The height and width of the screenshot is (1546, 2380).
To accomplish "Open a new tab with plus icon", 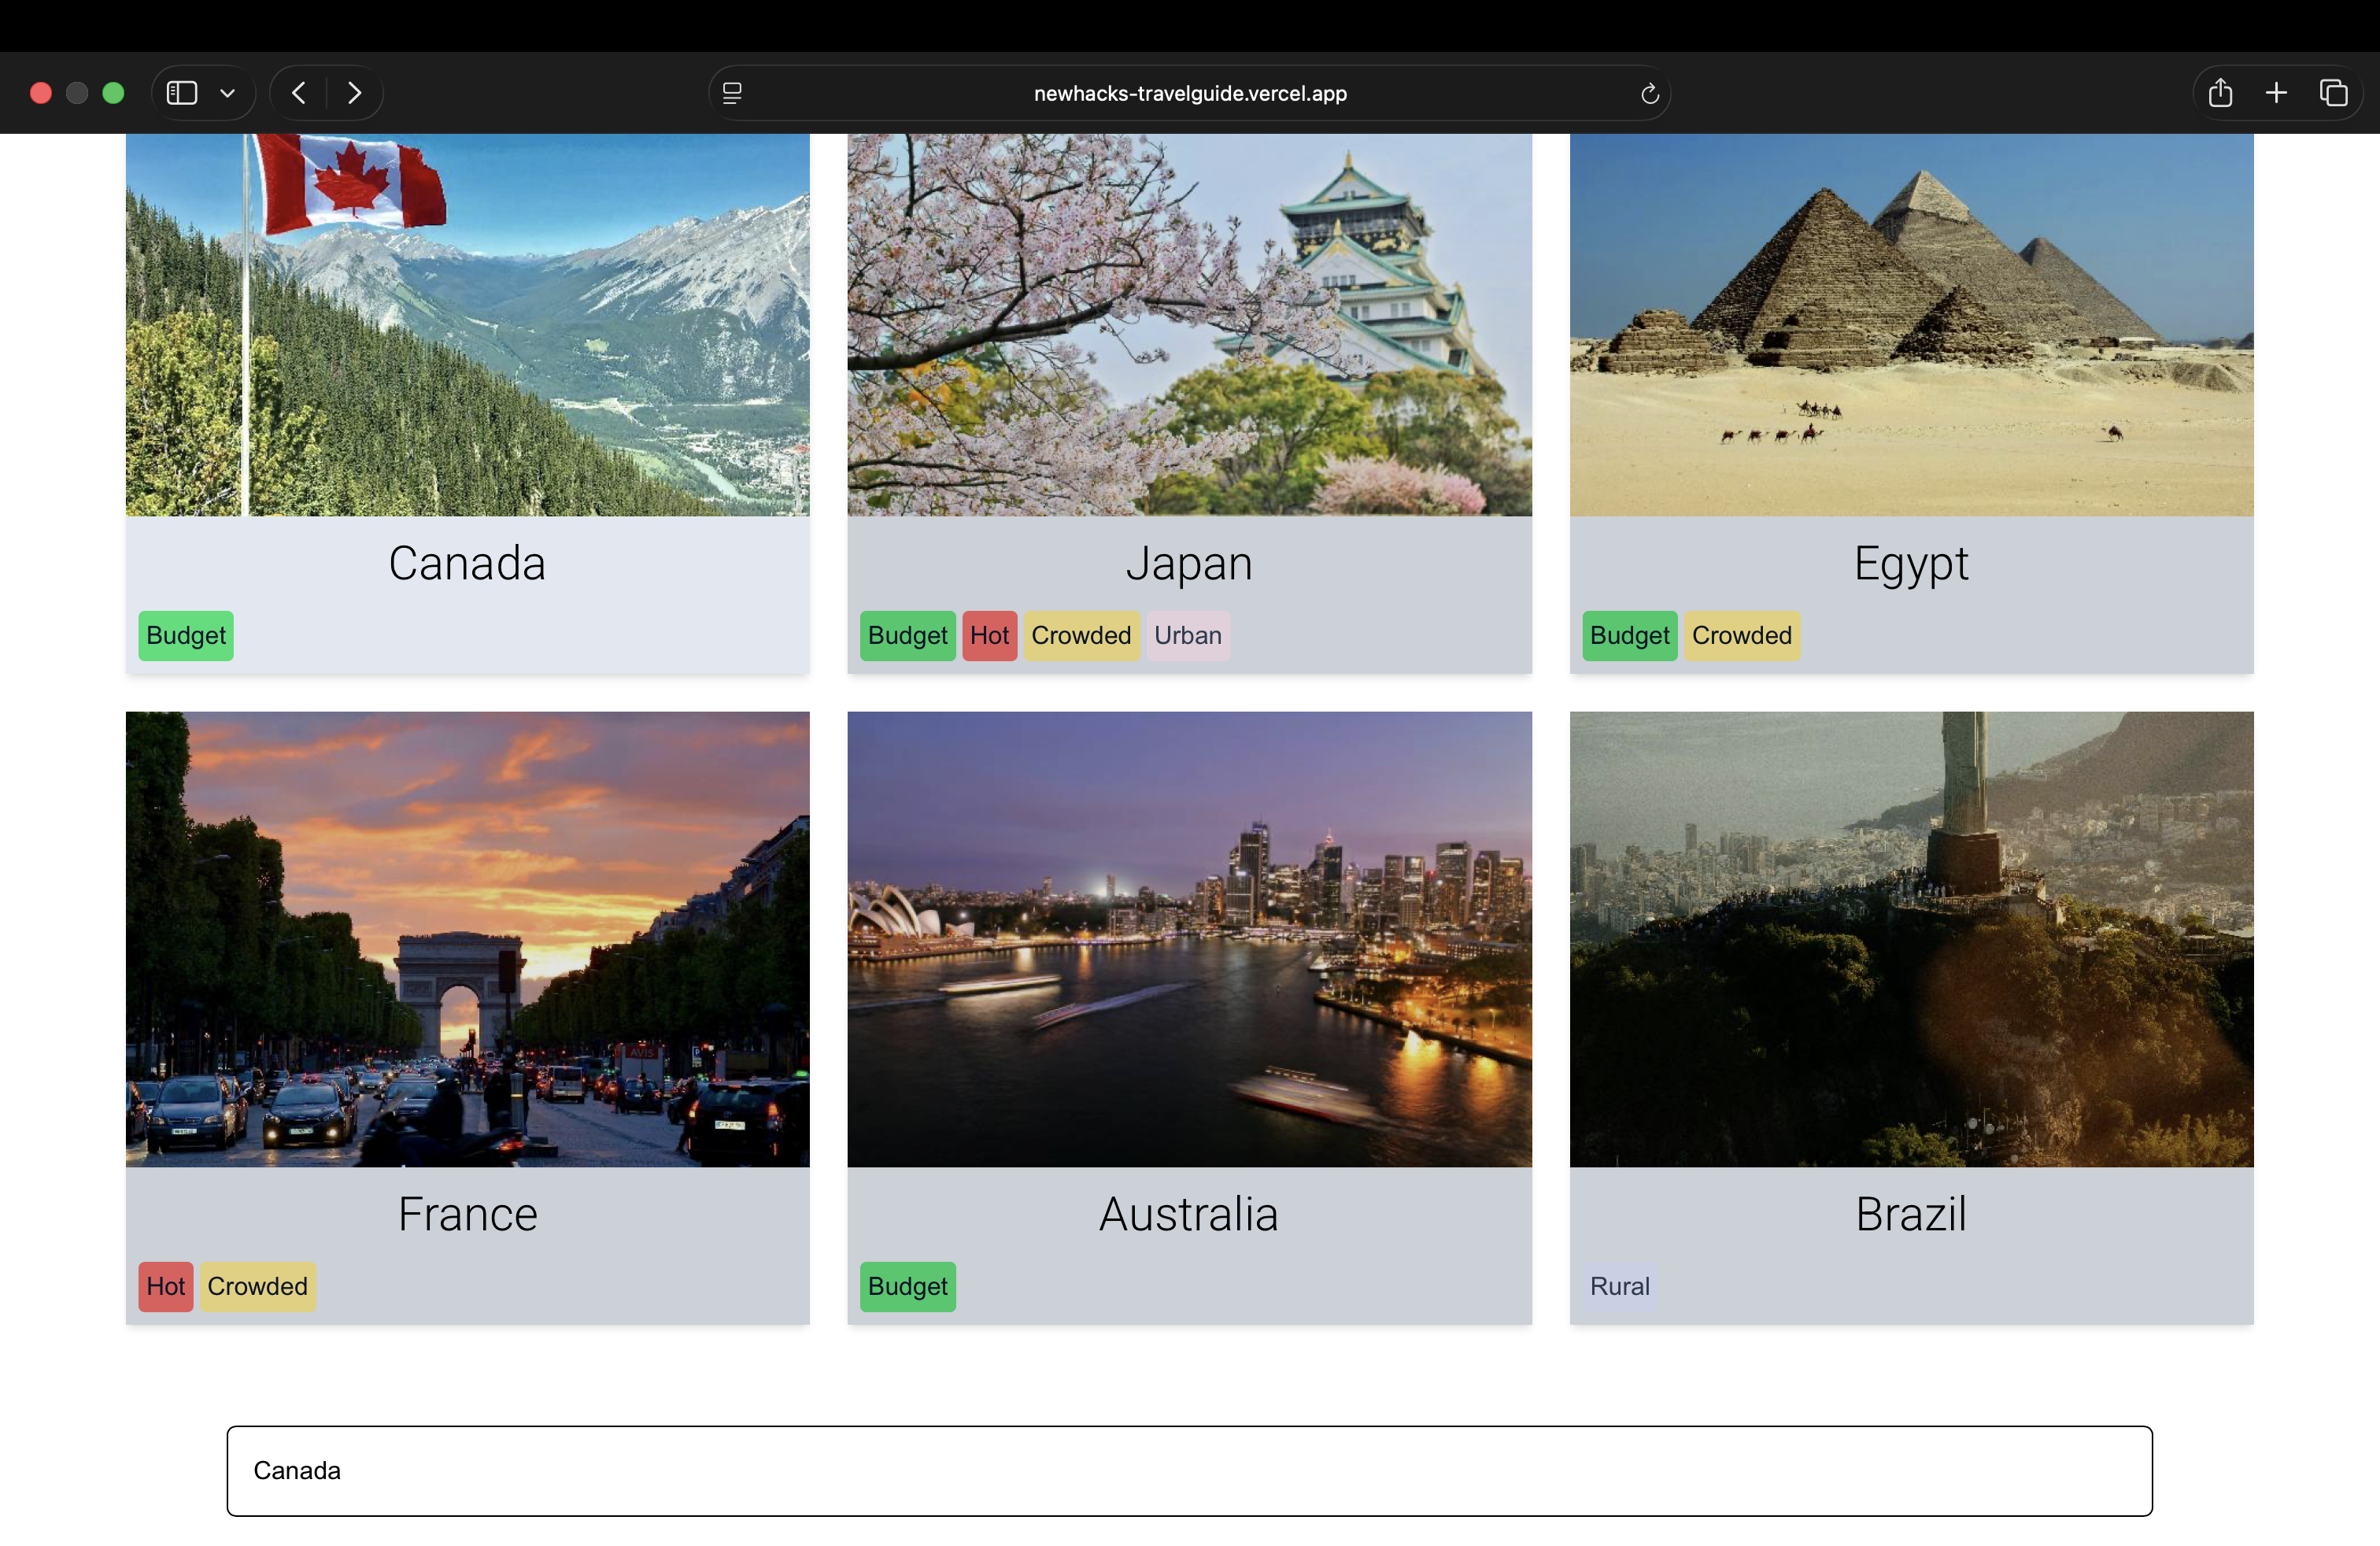I will click(x=2276, y=93).
